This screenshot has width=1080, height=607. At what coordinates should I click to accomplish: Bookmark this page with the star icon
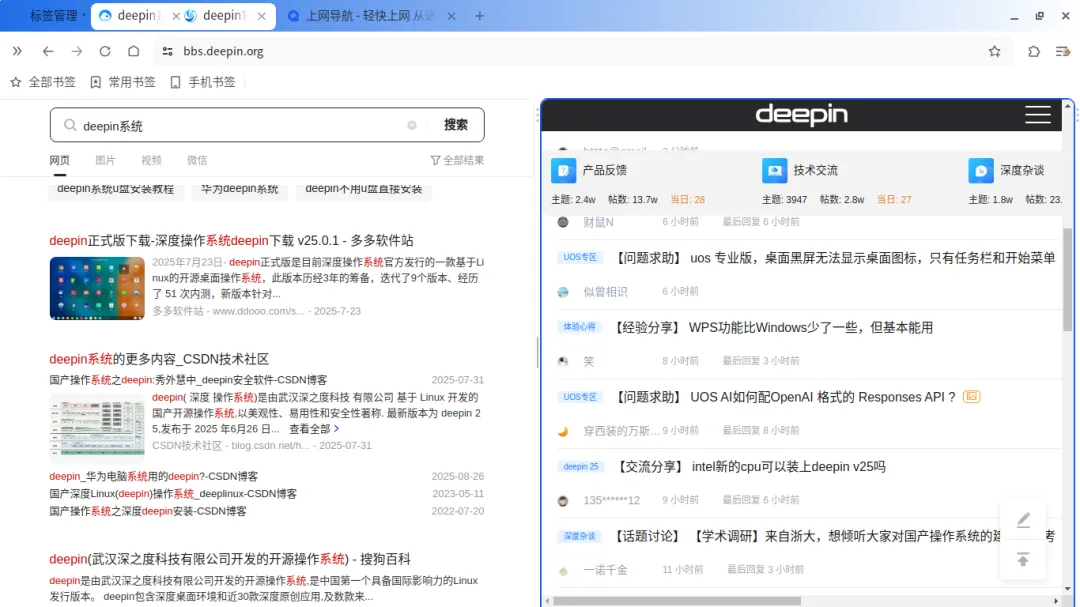pyautogui.click(x=995, y=51)
